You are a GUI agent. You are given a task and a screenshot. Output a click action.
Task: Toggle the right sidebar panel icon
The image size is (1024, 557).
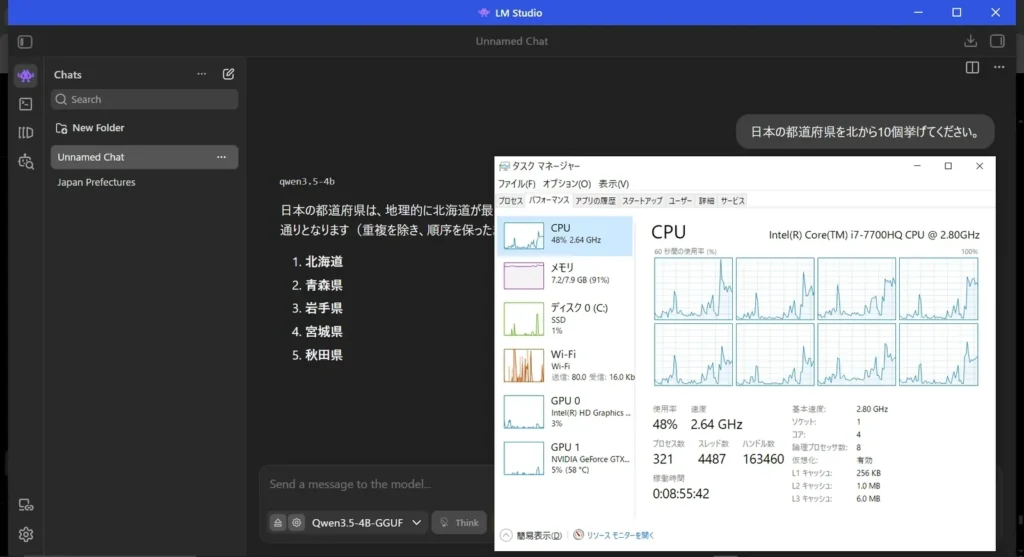point(997,41)
